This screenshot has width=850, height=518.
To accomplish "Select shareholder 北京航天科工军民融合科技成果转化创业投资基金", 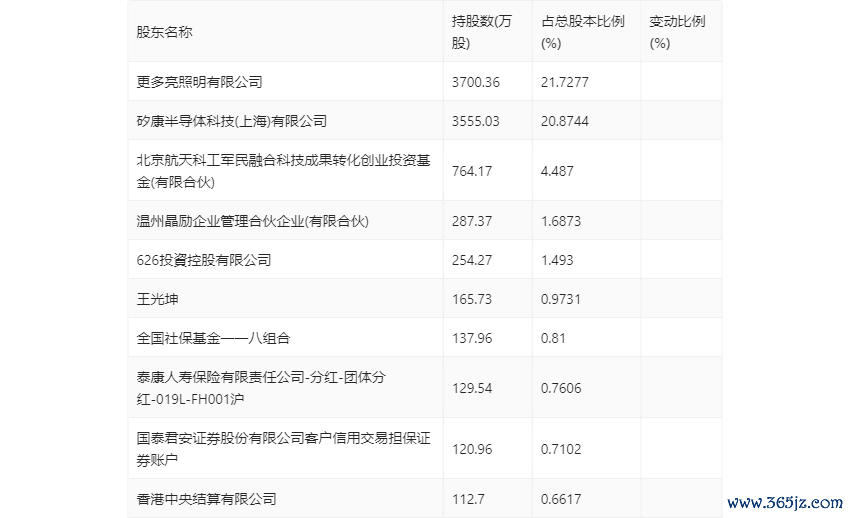I will [x=284, y=171].
